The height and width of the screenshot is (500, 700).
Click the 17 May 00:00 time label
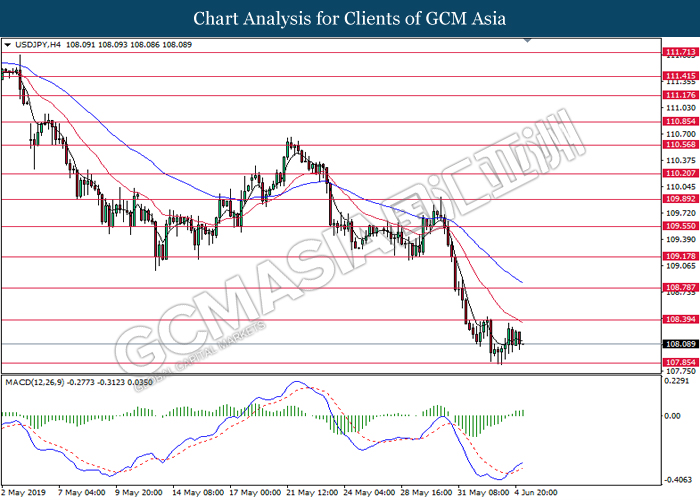(255, 492)
